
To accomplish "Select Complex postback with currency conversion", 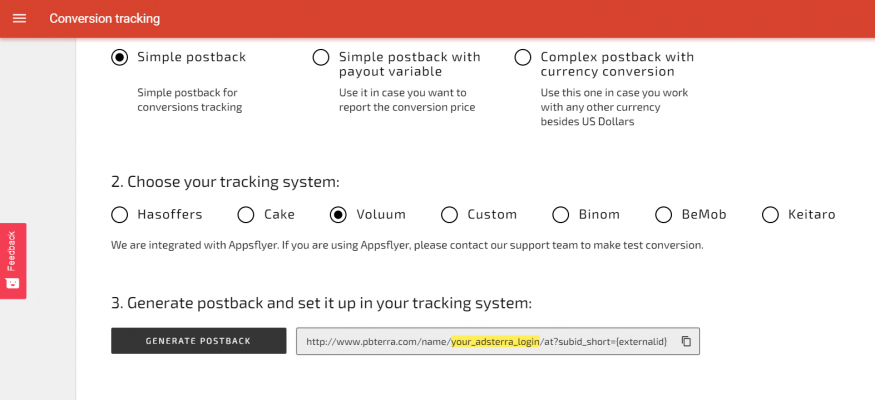I will coord(522,57).
